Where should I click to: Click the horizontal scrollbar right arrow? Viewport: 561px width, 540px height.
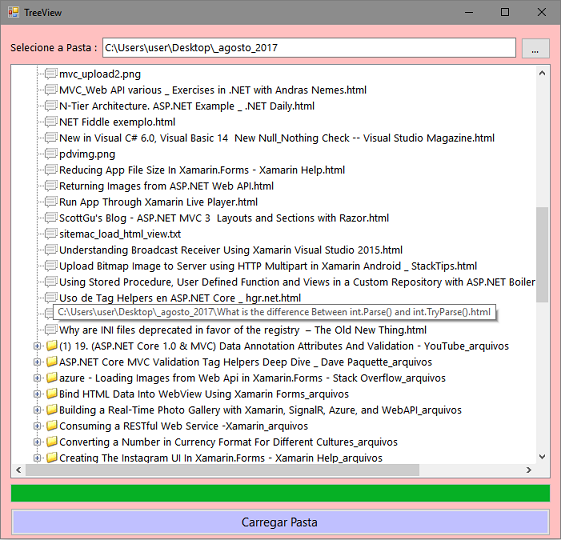[x=529, y=470]
